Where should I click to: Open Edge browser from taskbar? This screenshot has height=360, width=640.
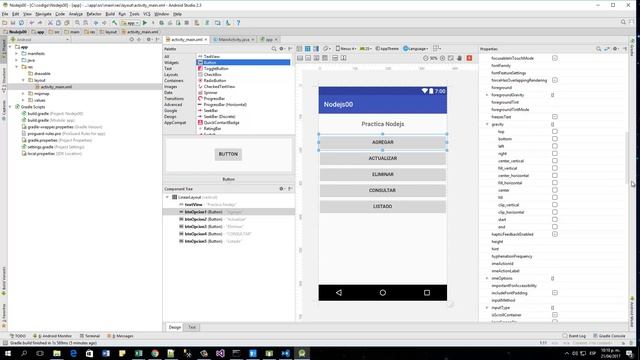tap(73, 353)
